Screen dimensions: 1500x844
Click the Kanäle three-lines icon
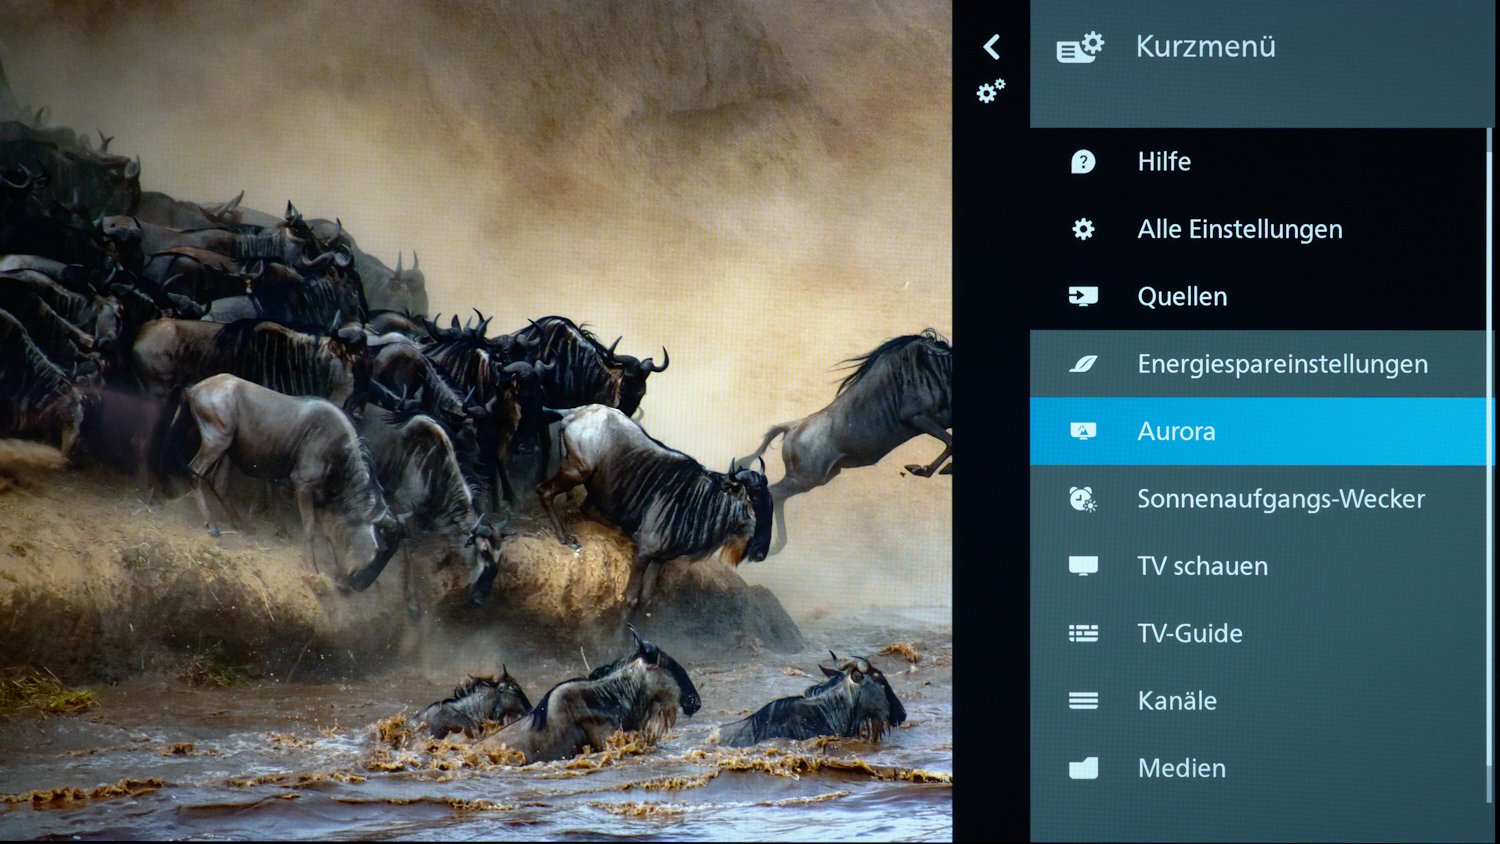coord(1083,701)
